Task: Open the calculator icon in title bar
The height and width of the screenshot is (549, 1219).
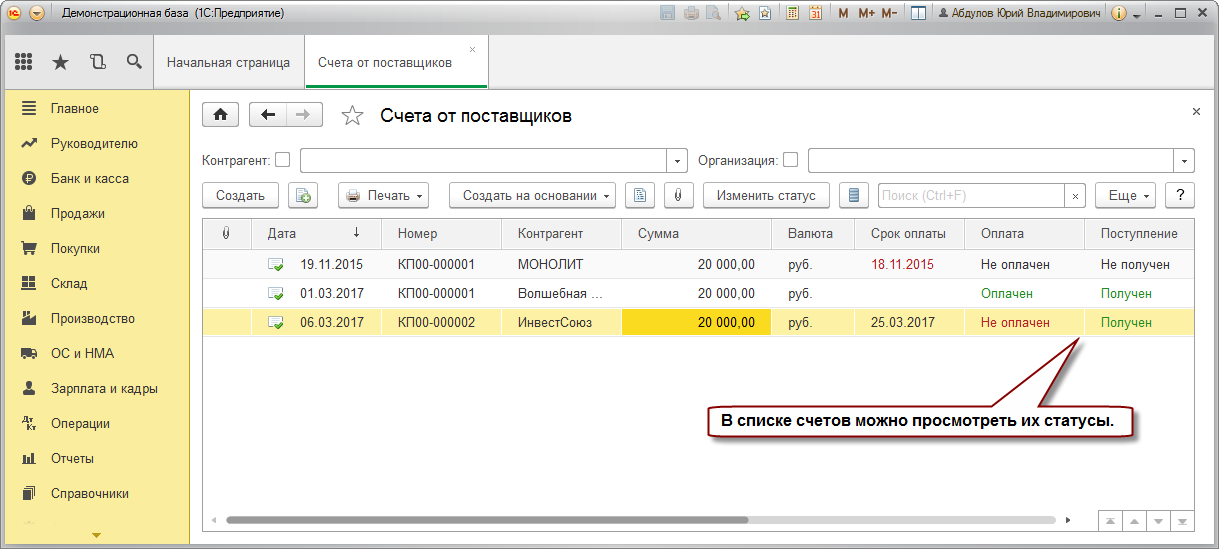Action: pos(792,14)
